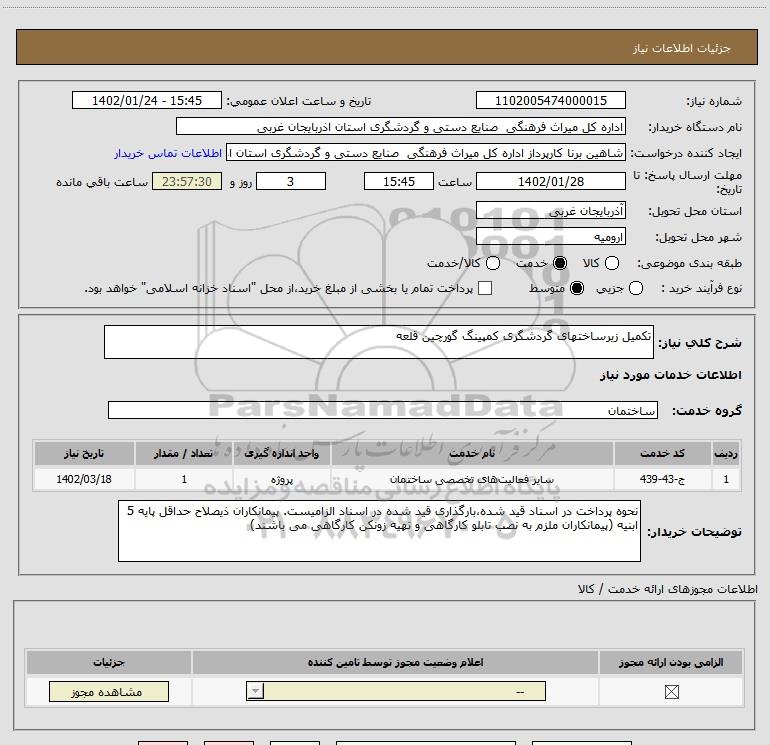Select the کالا/خدمت radio button
The height and width of the screenshot is (745, 770).
[493, 263]
